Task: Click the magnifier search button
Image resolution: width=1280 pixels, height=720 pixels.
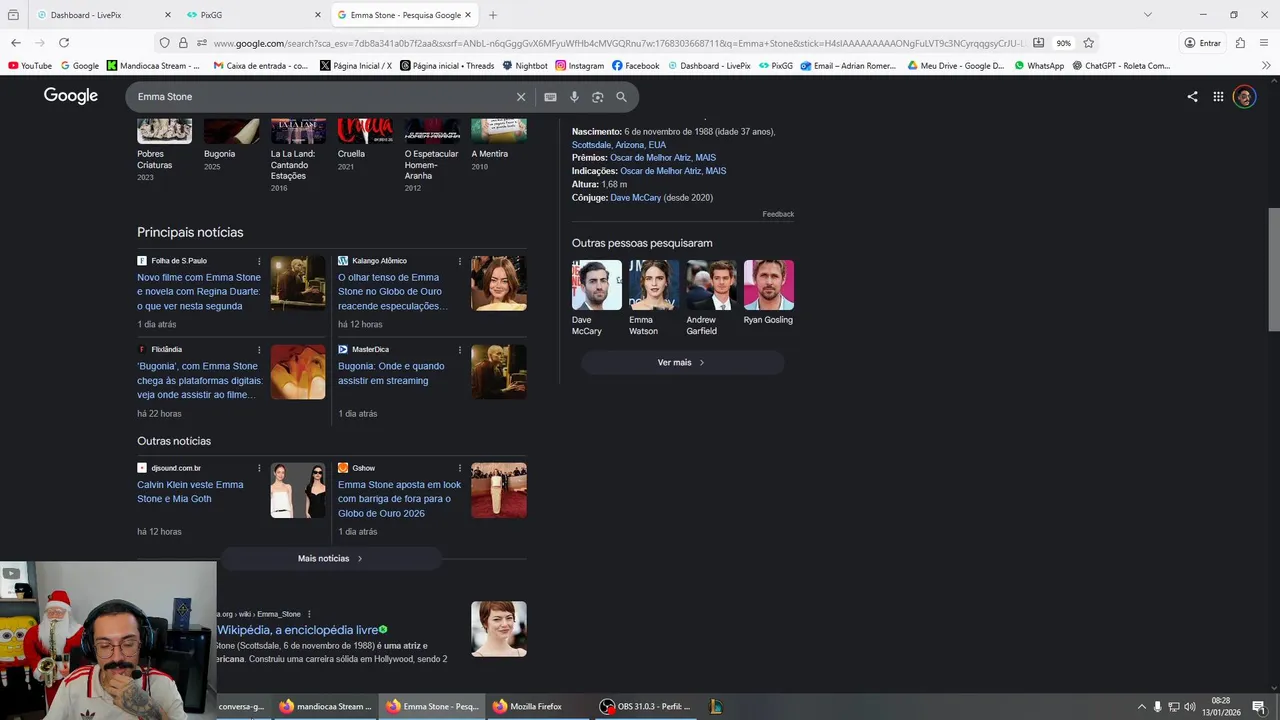Action: click(x=621, y=97)
